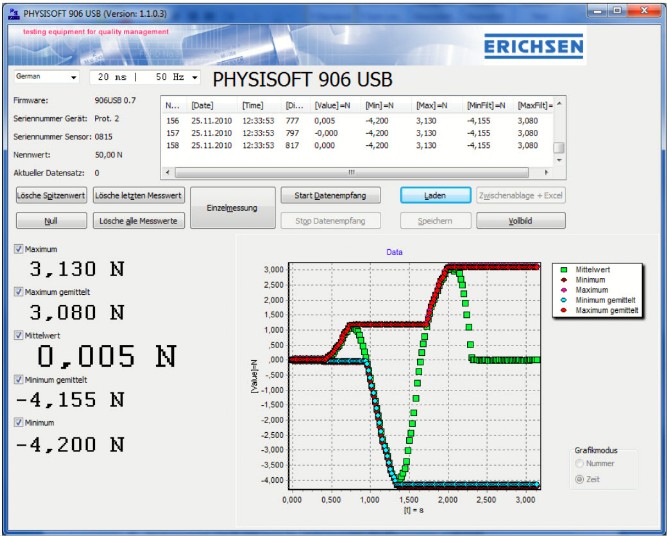
Task: Click the Data chart title
Action: [394, 252]
